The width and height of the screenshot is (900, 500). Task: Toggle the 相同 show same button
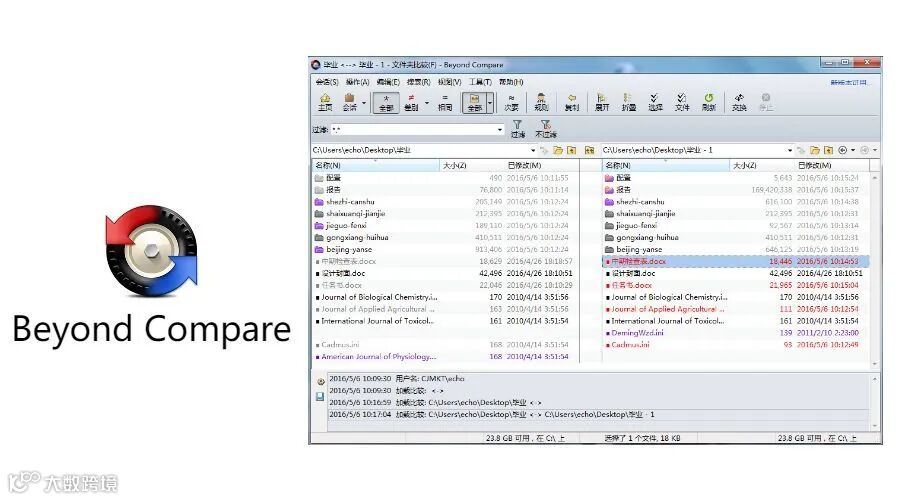445,103
